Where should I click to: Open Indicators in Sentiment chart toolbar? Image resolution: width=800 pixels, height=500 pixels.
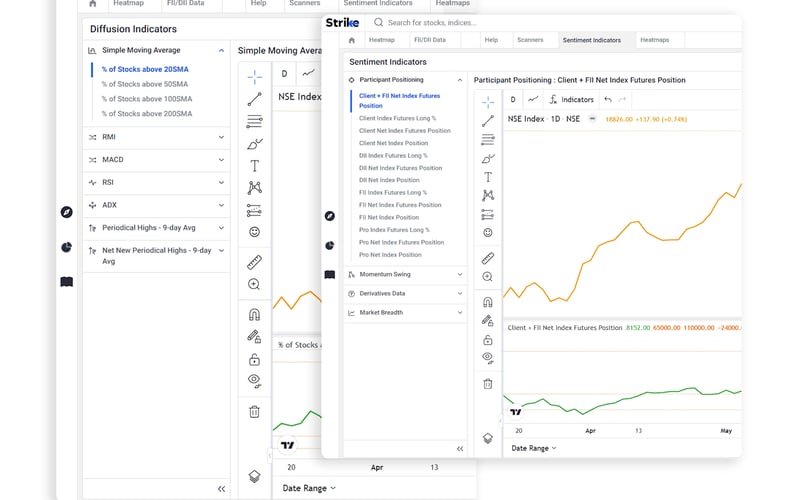571,99
